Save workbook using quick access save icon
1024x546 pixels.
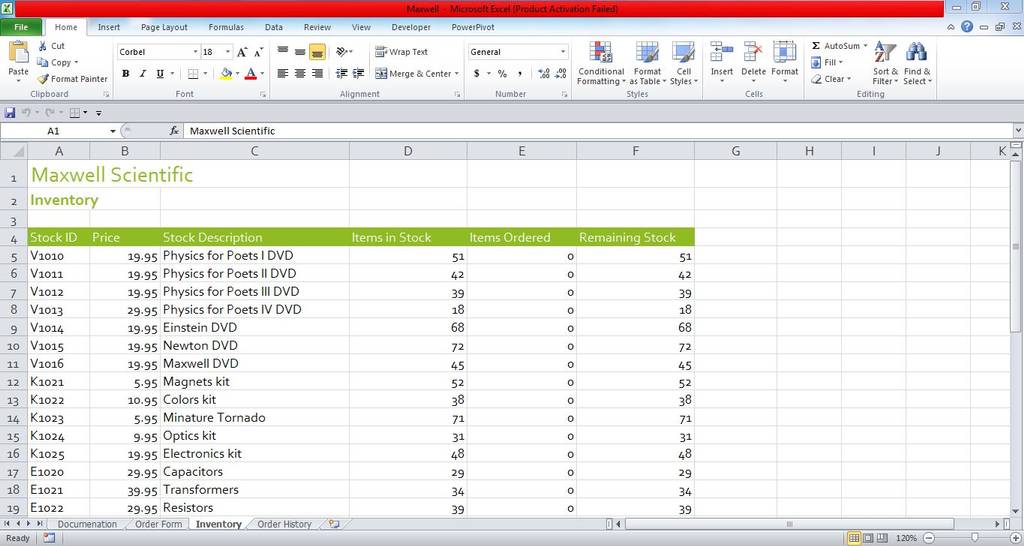(x=10, y=113)
